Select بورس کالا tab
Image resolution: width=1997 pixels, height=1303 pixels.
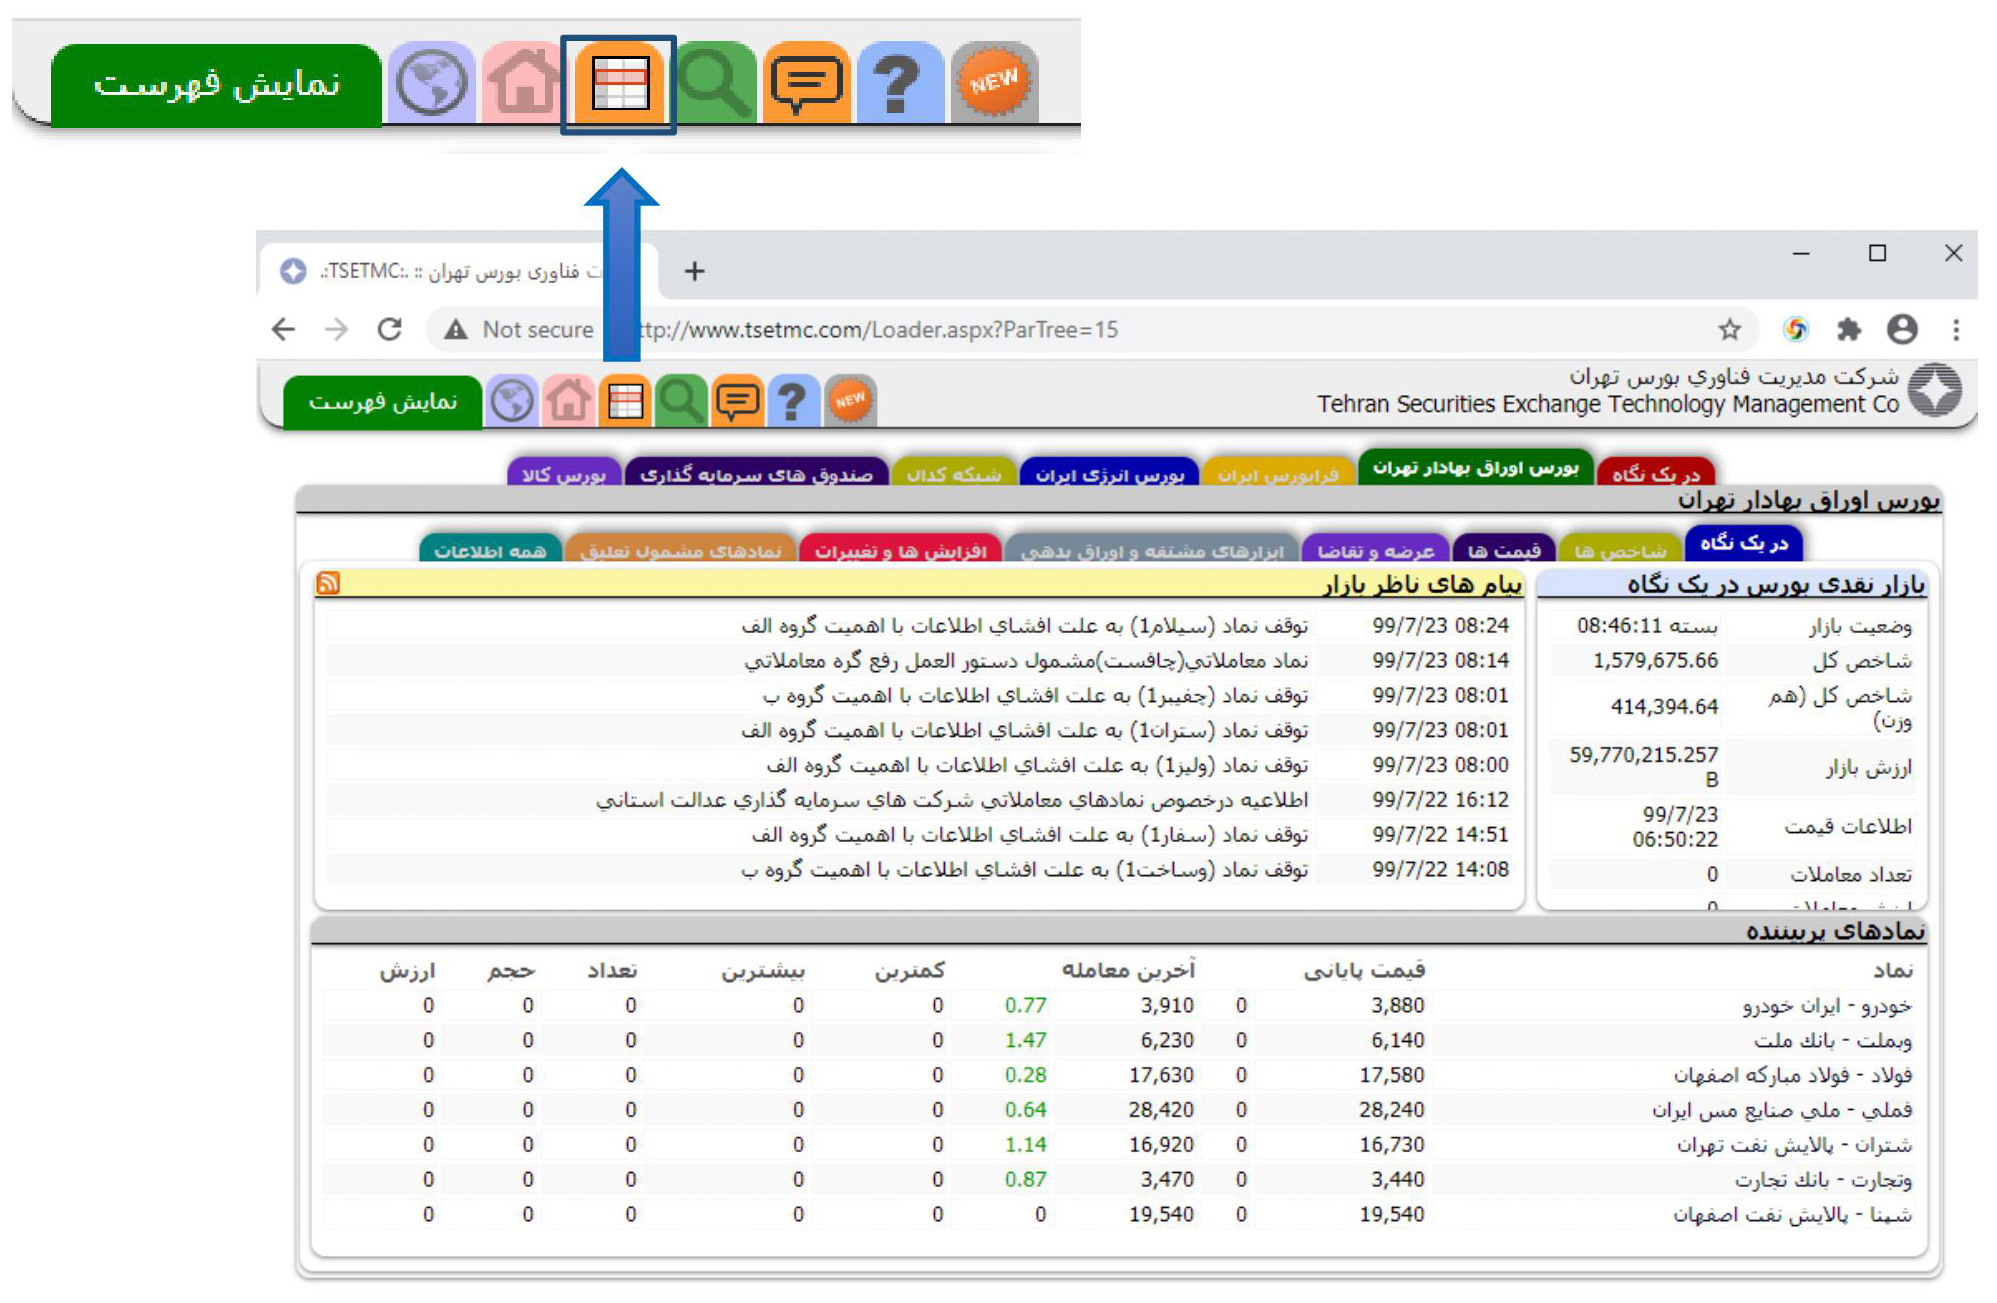click(563, 475)
